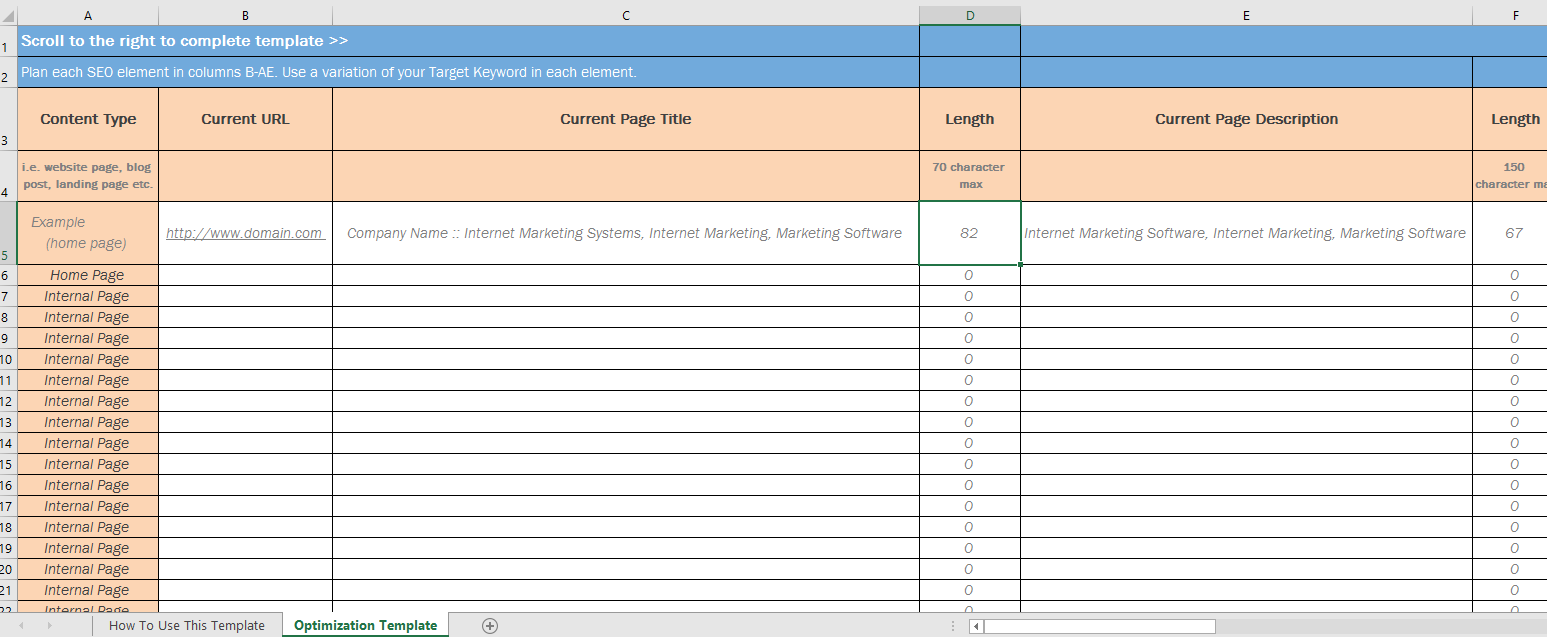Select row 10 header
Screen dimensions: 1547x637
click(x=8, y=359)
